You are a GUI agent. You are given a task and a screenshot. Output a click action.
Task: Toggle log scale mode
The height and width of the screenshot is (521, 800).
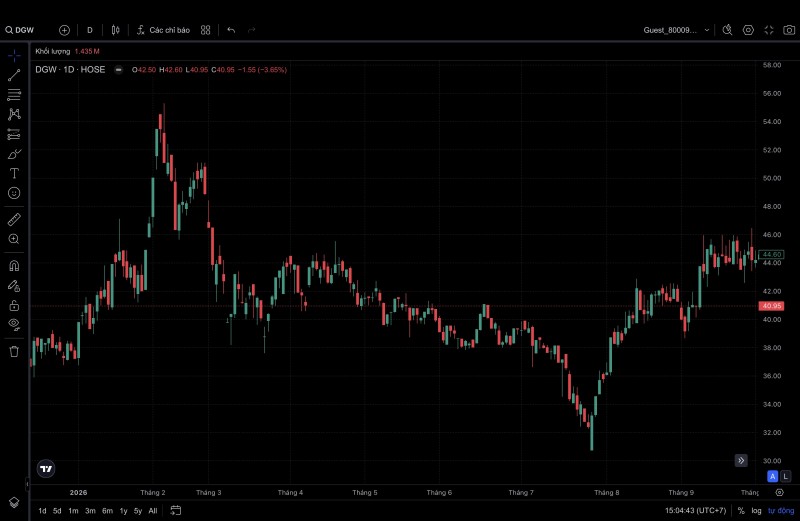756,511
